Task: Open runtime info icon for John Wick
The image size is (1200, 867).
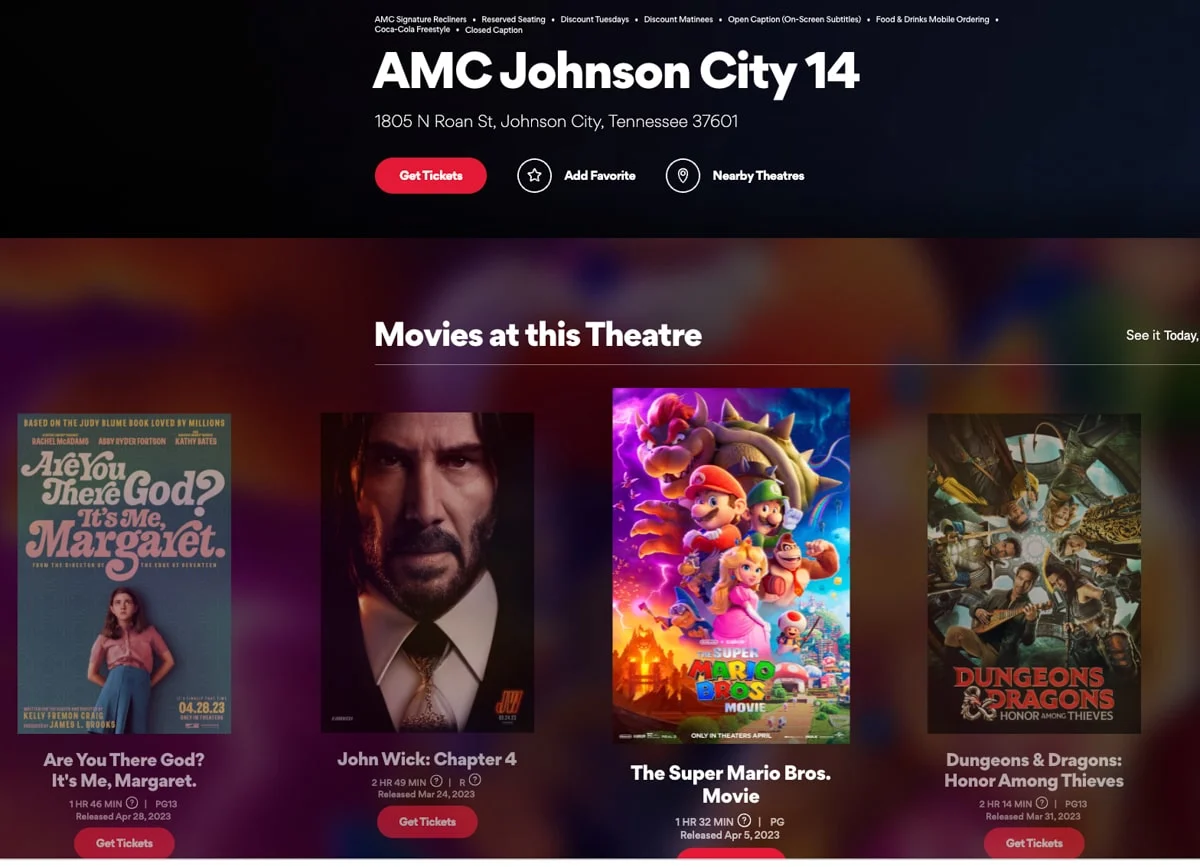Action: pos(436,781)
